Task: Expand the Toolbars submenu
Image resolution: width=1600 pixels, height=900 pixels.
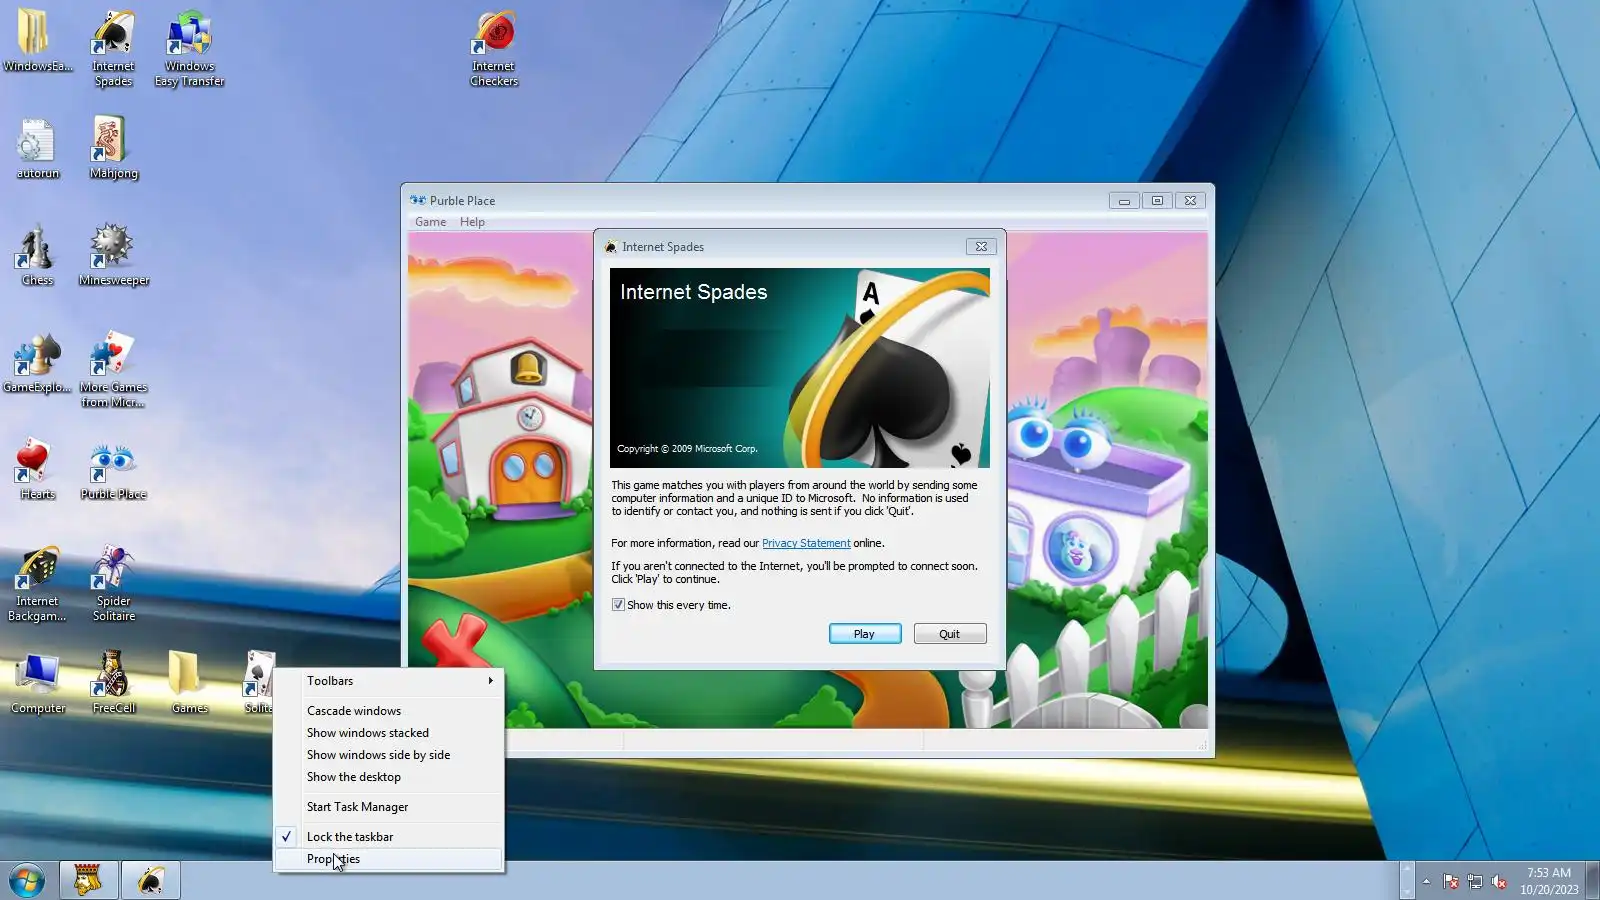Action: coord(389,681)
